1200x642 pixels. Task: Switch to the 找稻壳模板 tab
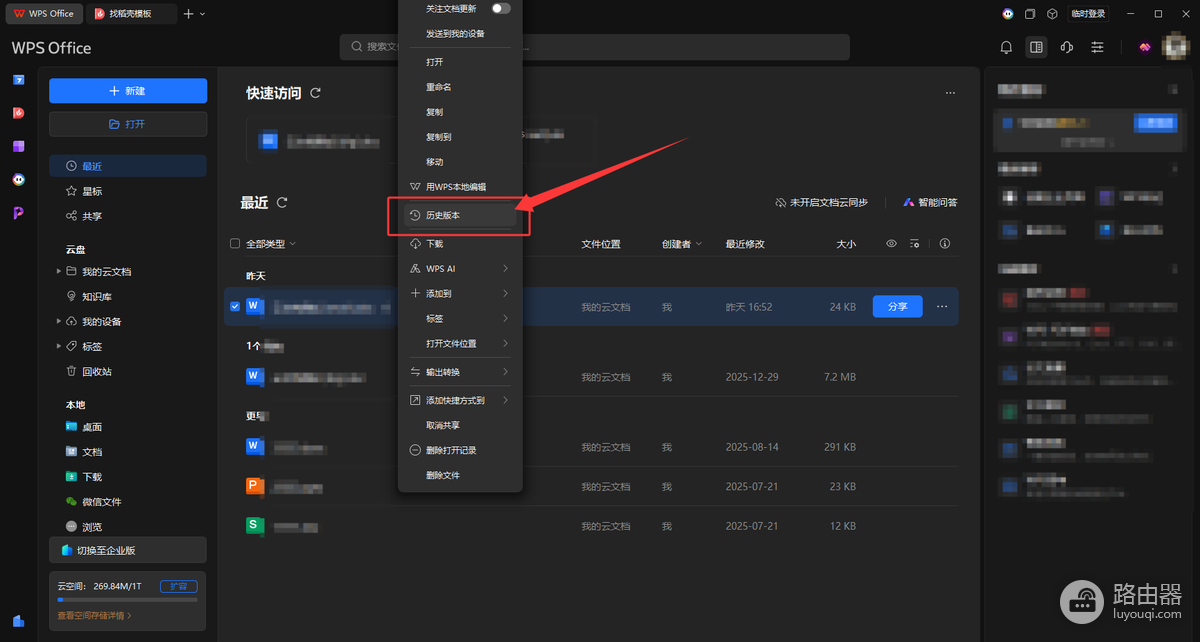pyautogui.click(x=131, y=14)
